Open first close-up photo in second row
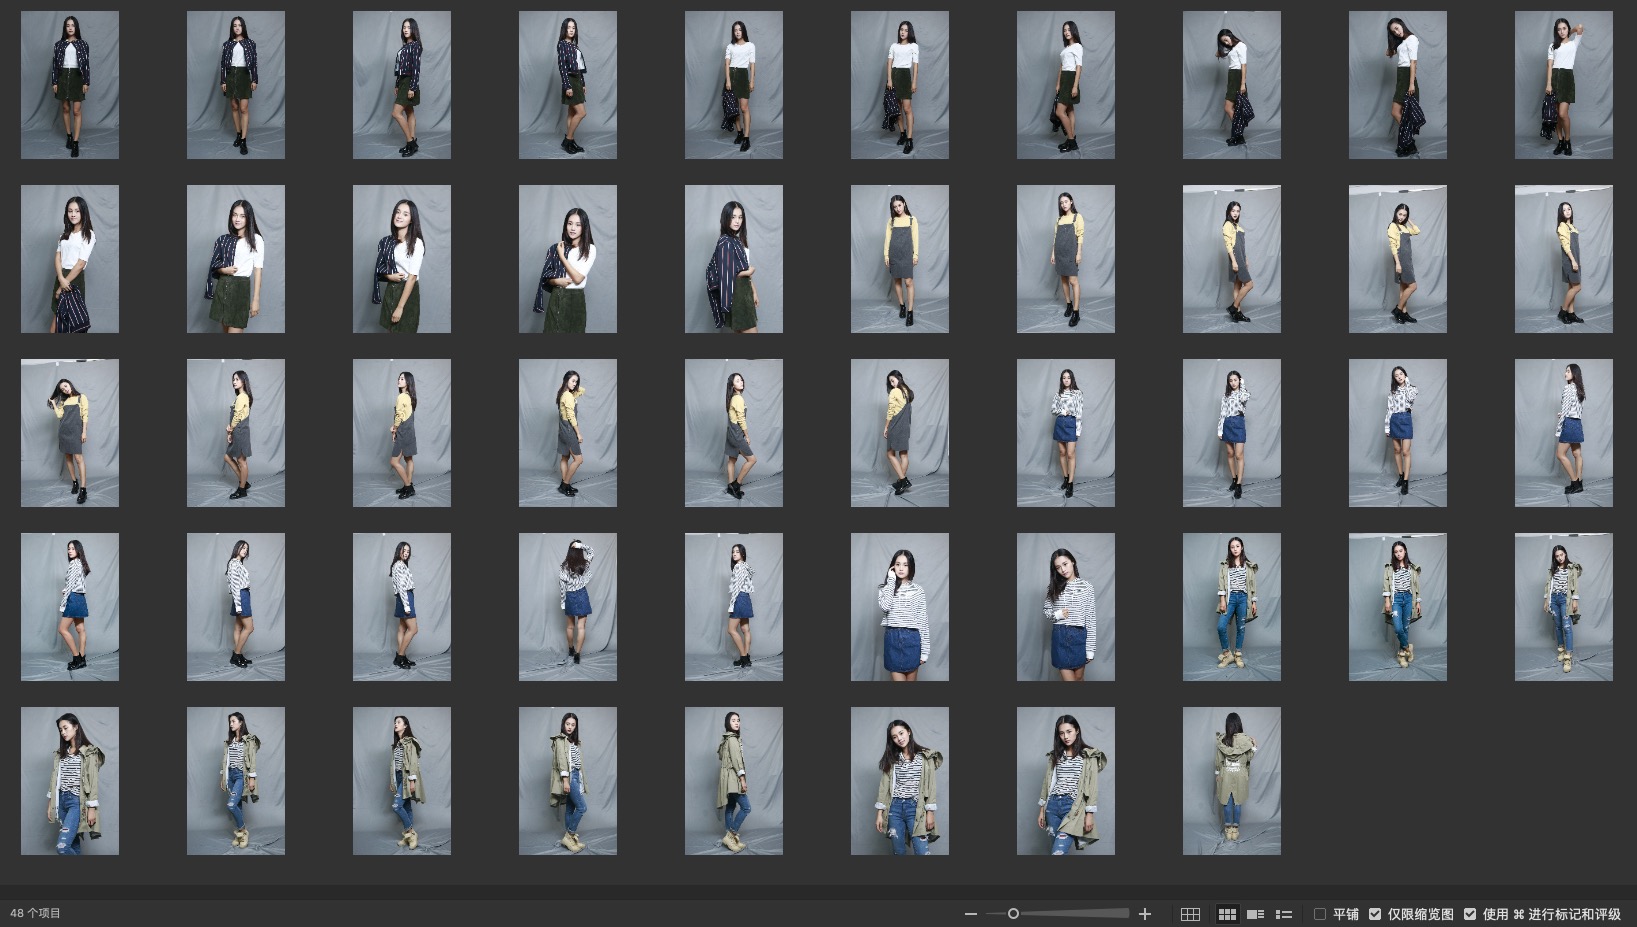 pos(70,259)
